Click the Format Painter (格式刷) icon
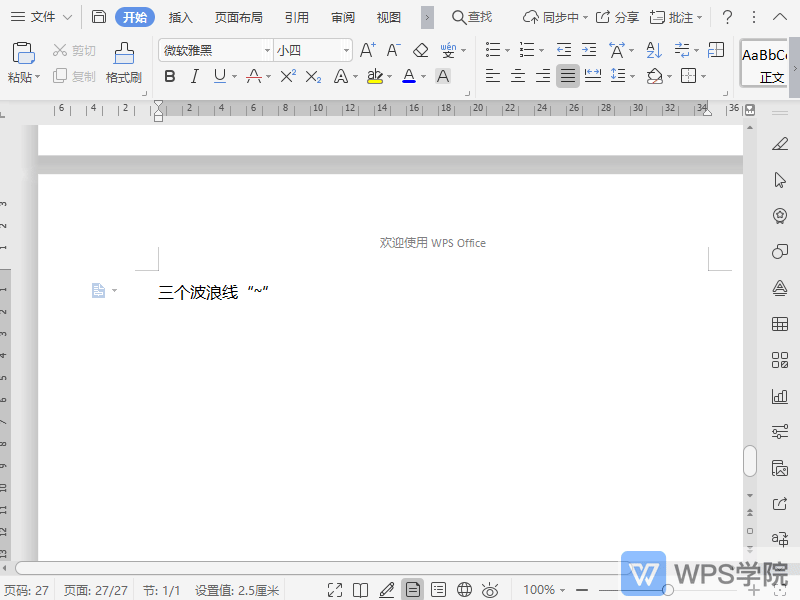800x600 pixels. pos(124,62)
